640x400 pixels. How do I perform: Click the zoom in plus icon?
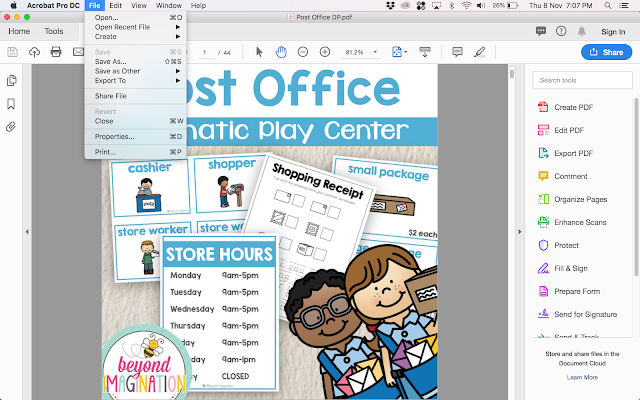click(x=325, y=52)
